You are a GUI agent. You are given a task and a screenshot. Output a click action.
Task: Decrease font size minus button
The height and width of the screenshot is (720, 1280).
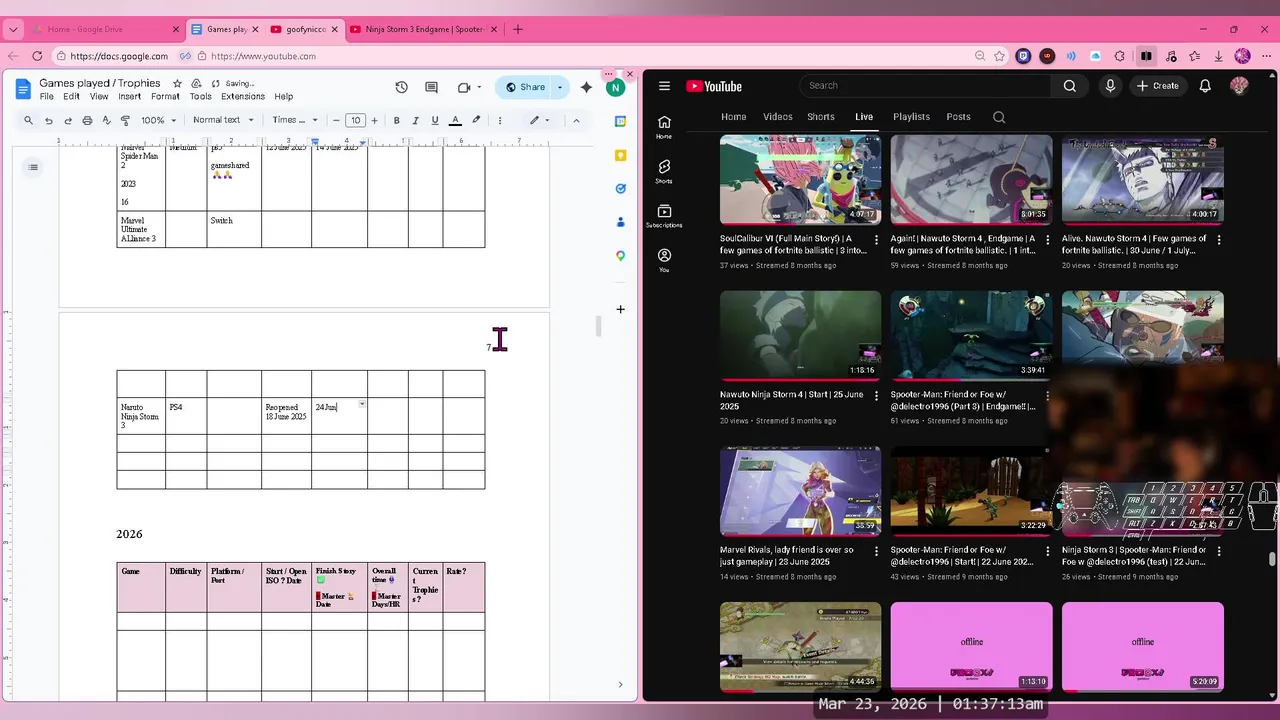(x=336, y=120)
